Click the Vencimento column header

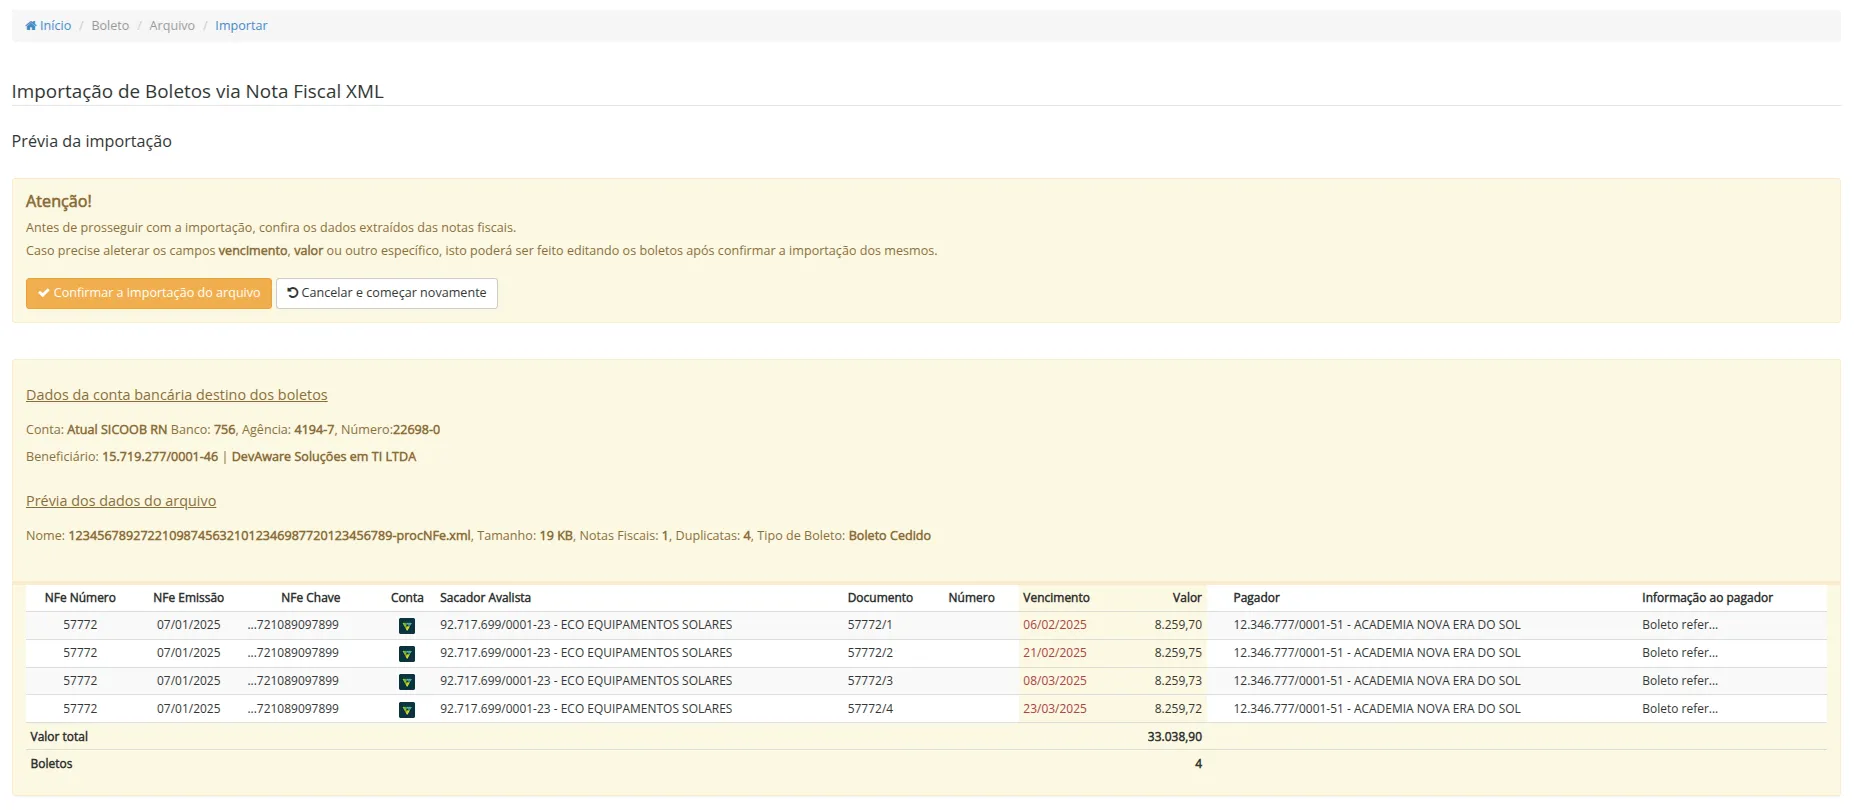point(1056,598)
